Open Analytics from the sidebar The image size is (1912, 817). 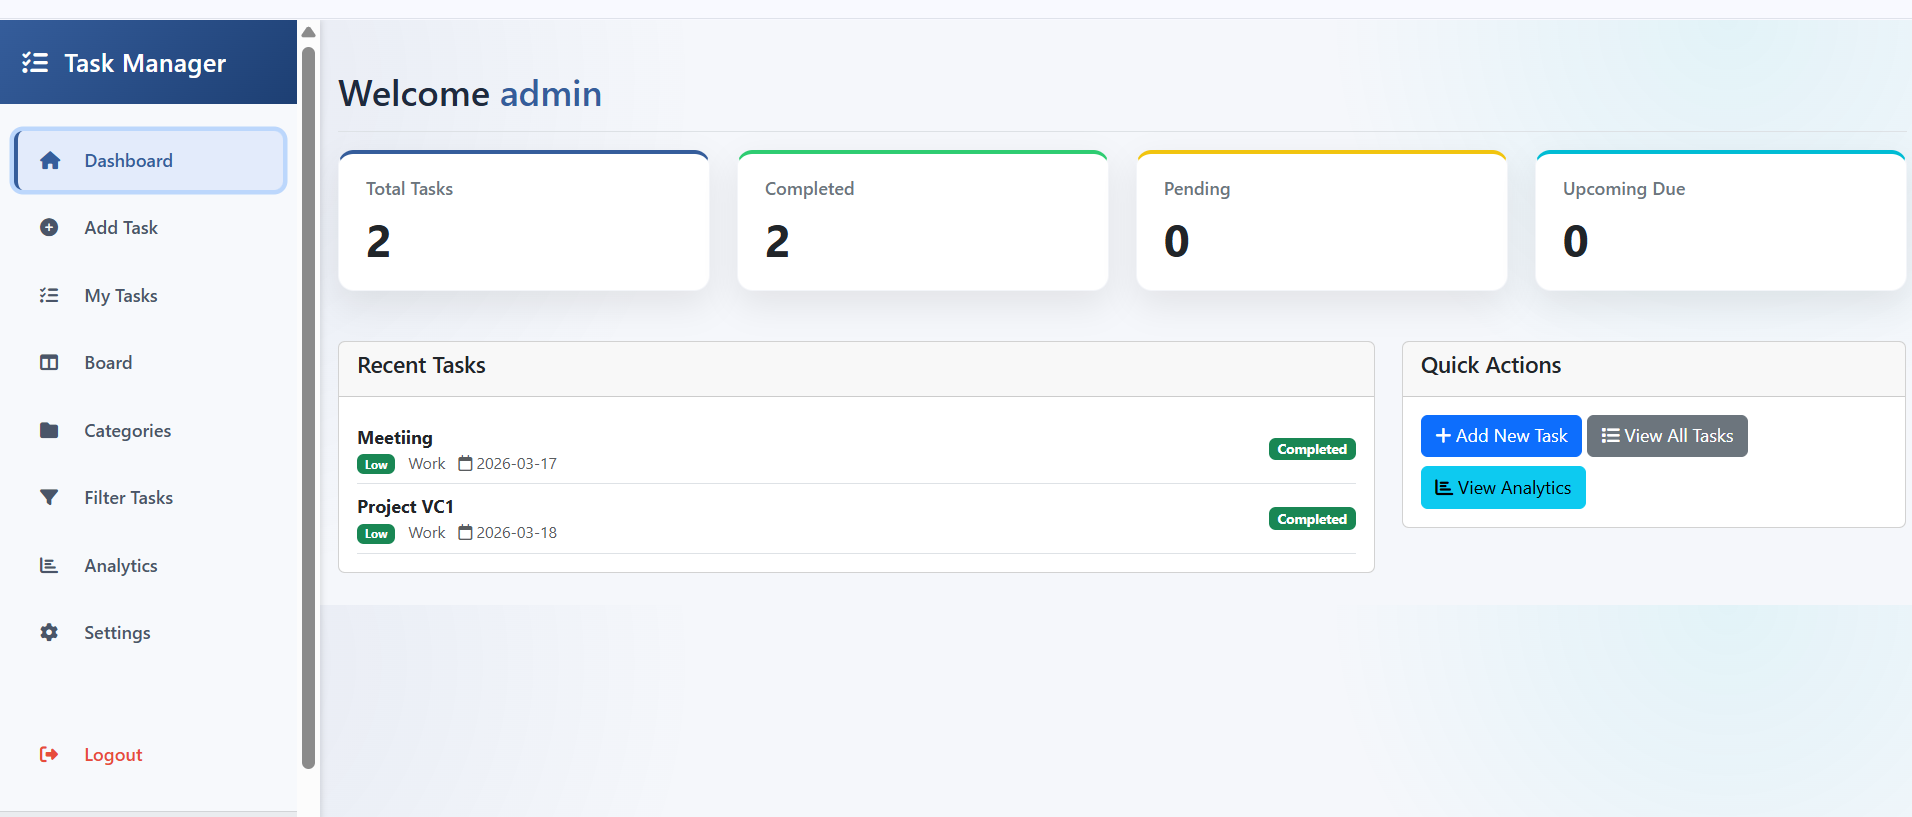149,566
